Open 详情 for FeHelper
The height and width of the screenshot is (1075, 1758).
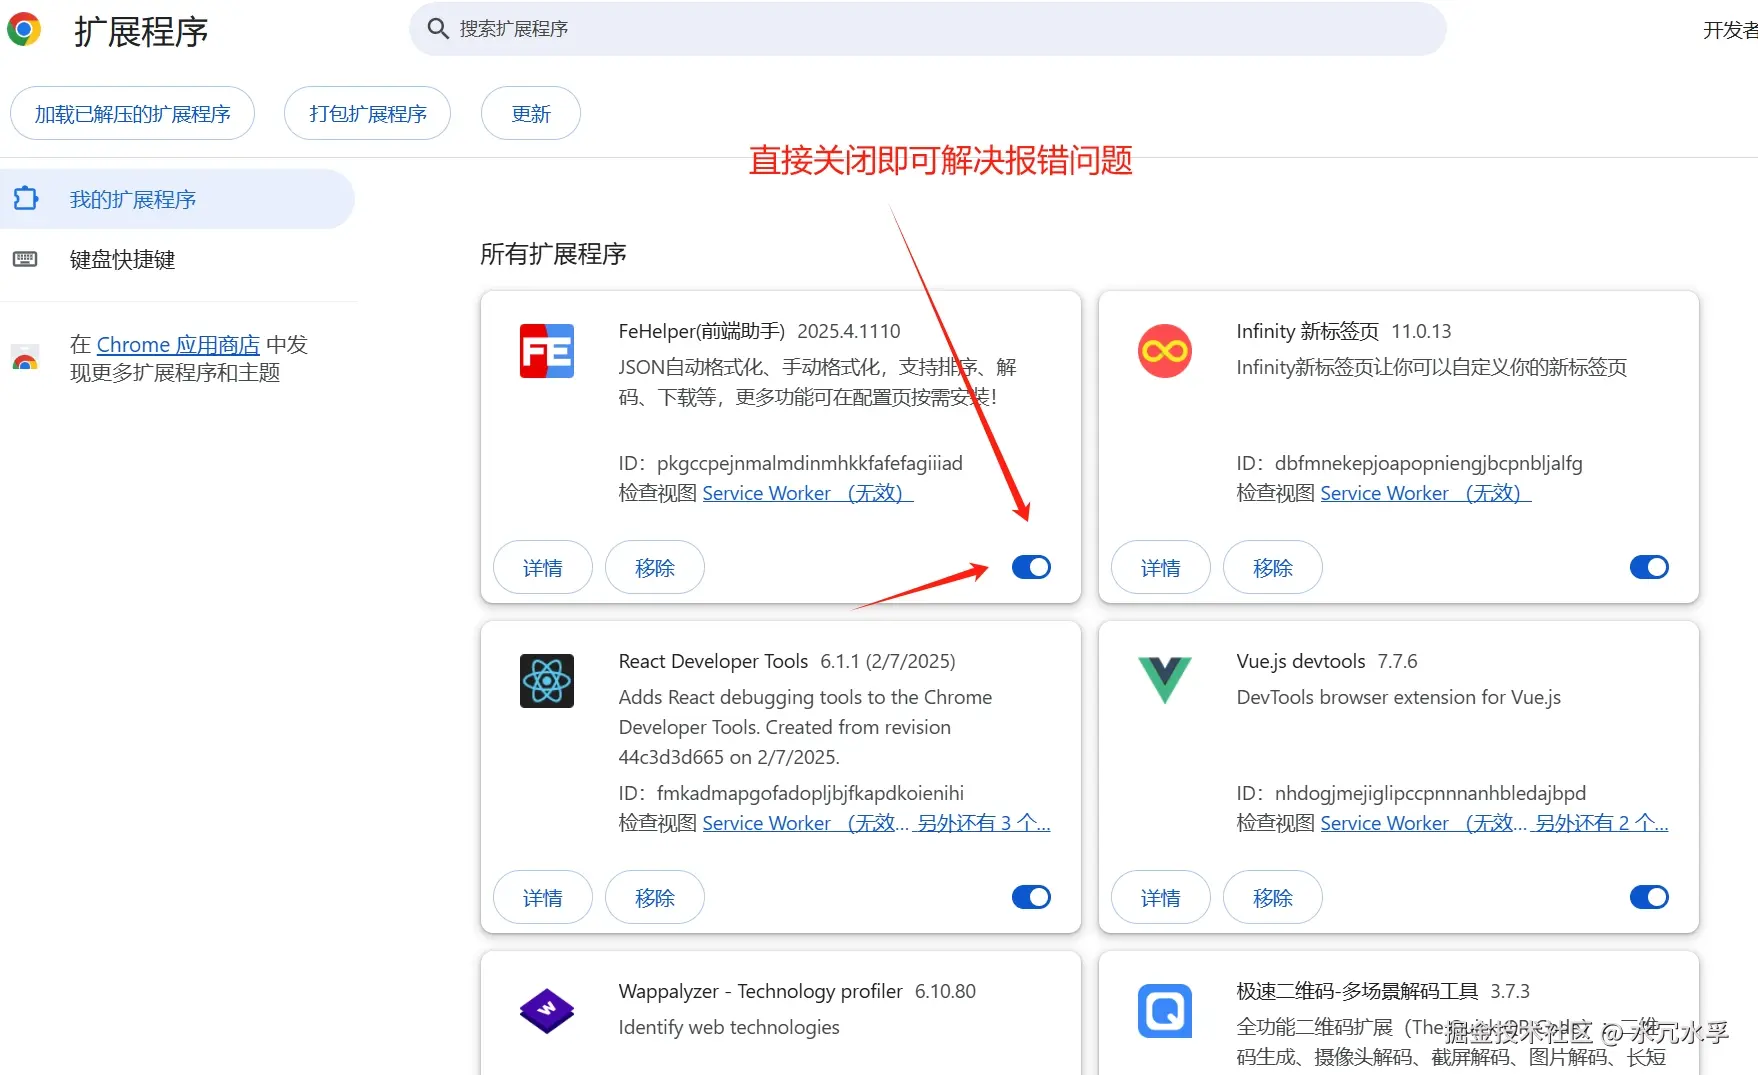click(x=543, y=567)
